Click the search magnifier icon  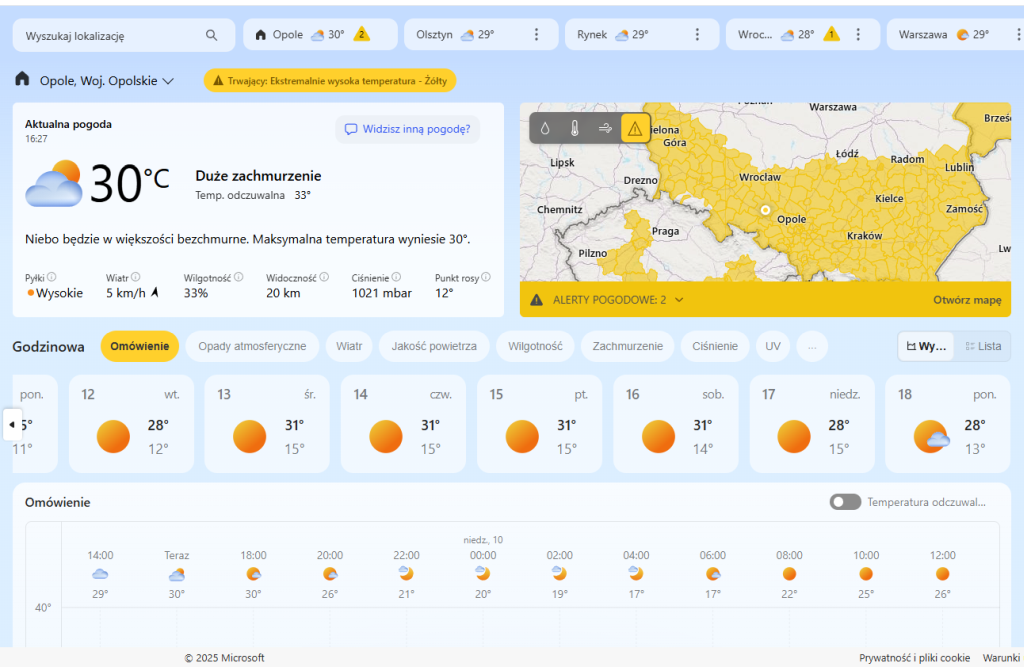click(211, 35)
